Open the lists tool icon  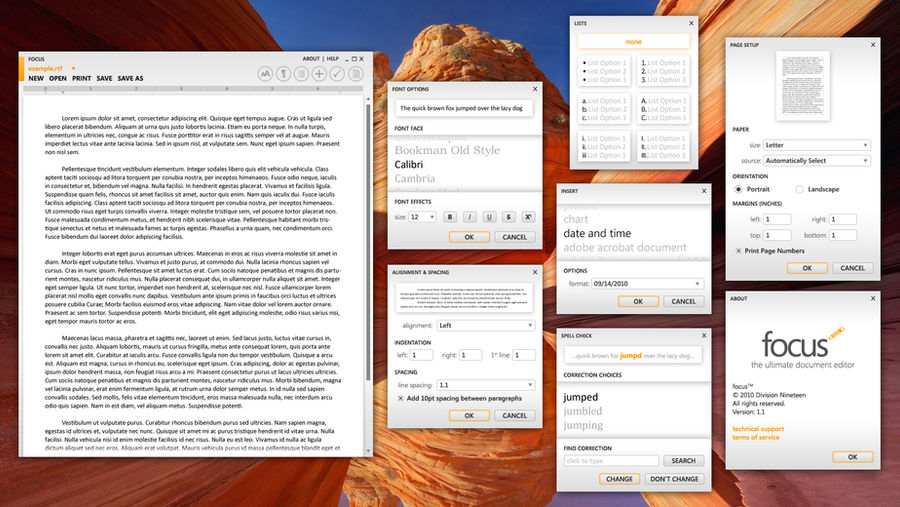click(x=301, y=74)
